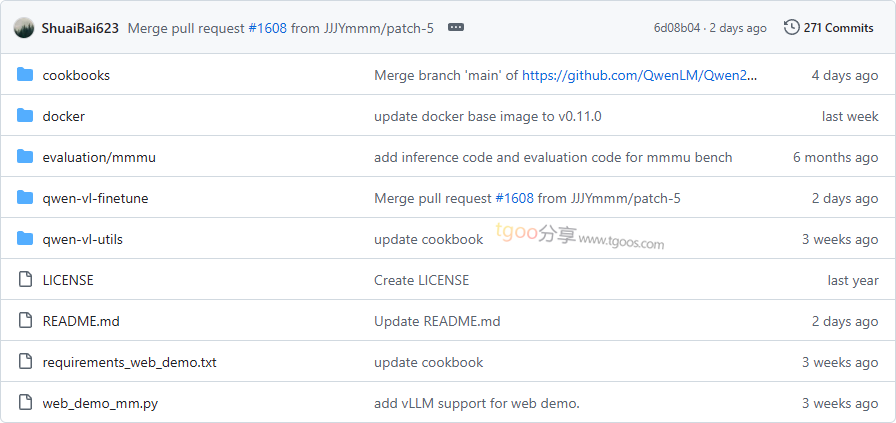Click the README.md file icon
This screenshot has width=896, height=423.
tap(25, 321)
